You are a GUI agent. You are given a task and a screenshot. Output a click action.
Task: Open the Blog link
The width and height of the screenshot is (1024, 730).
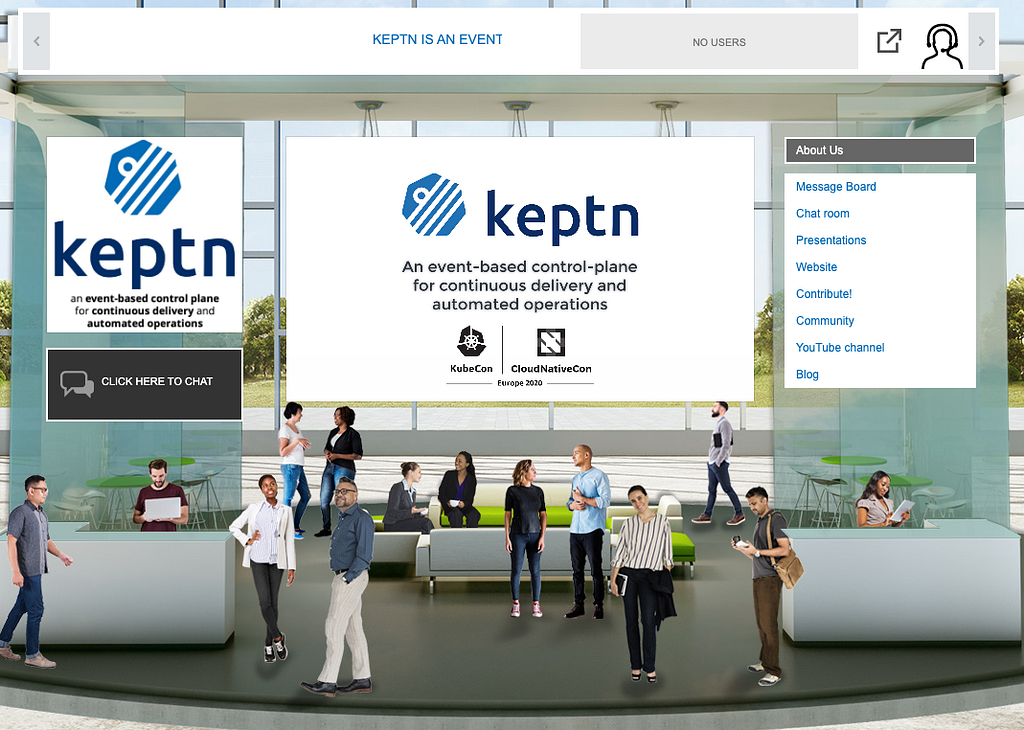coord(807,374)
